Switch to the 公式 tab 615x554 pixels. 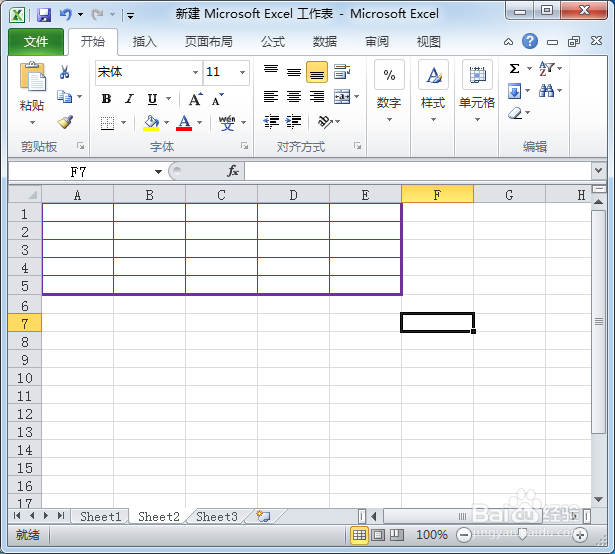coord(273,42)
